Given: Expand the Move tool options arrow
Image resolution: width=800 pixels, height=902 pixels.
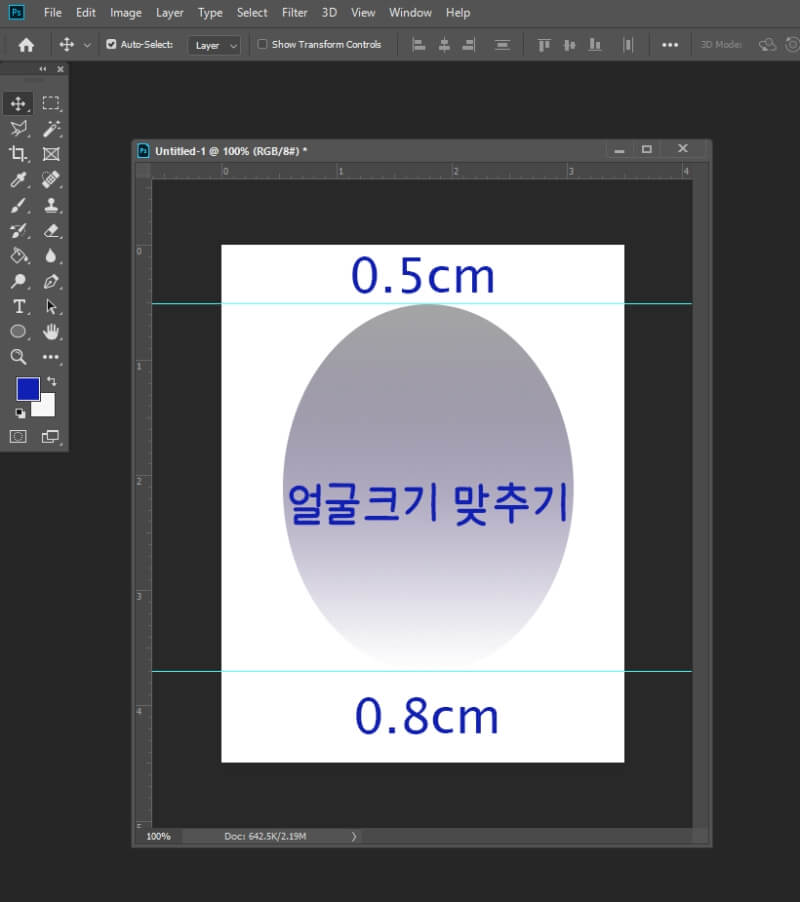Looking at the screenshot, I should 88,44.
